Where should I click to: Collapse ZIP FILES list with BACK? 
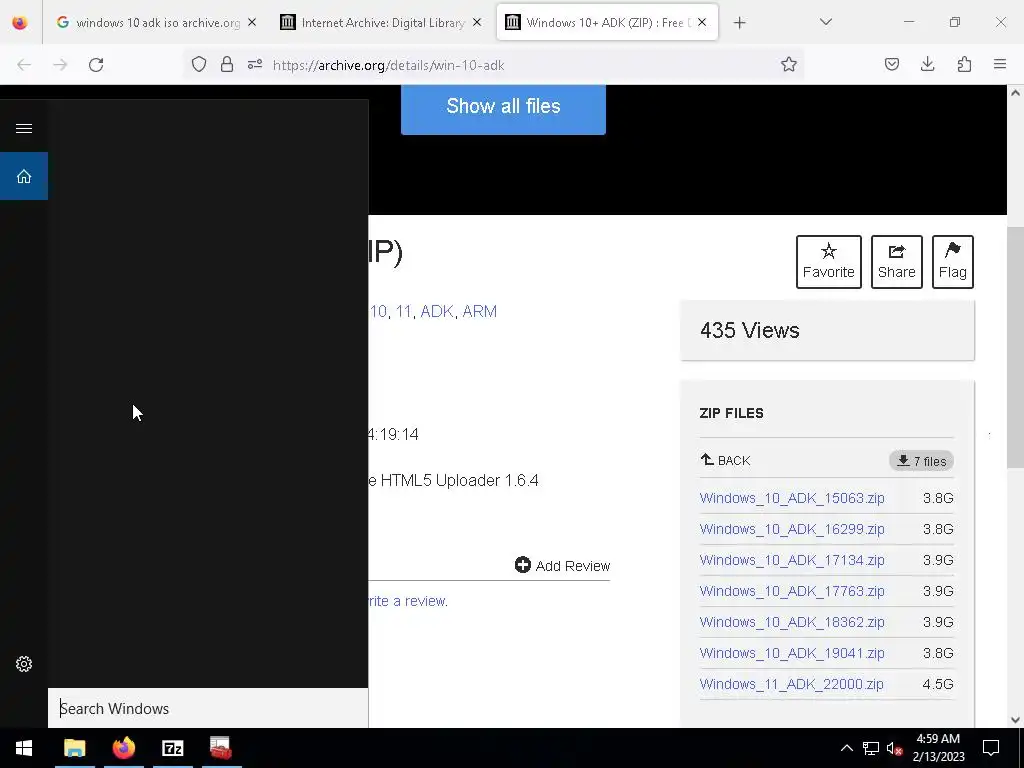pos(726,460)
